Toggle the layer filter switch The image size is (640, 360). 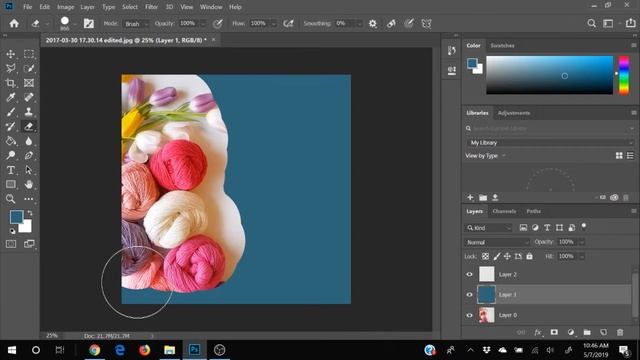pyautogui.click(x=584, y=226)
